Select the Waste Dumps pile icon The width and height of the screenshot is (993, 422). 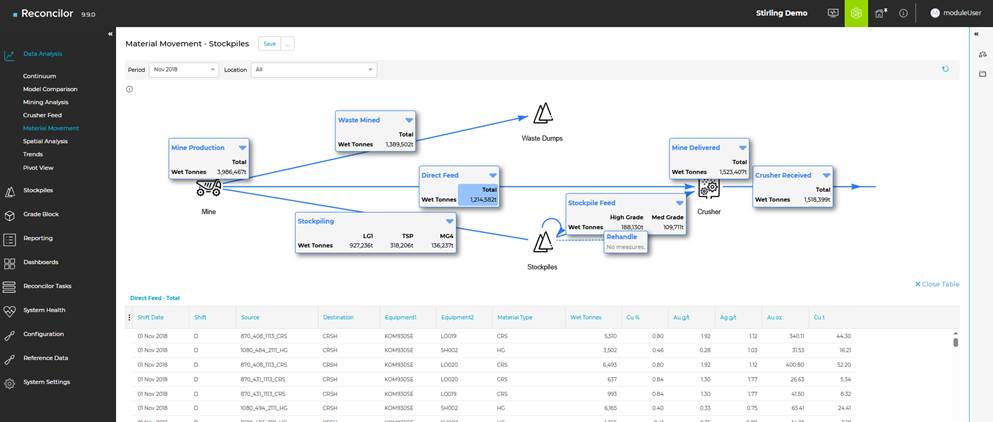(543, 113)
